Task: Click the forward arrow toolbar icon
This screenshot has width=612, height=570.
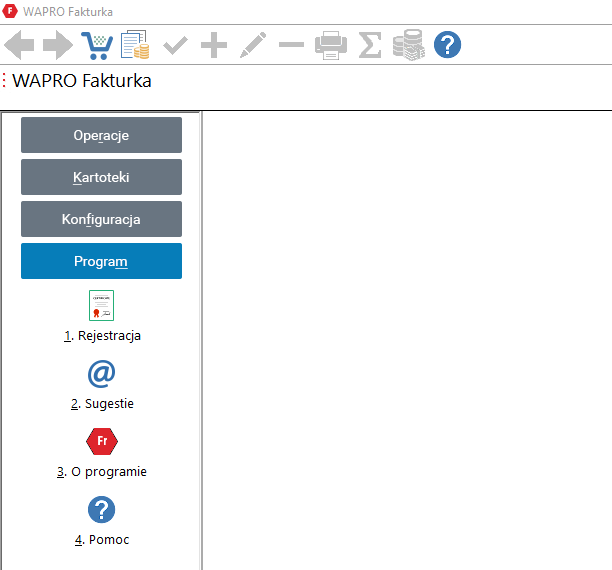Action: point(57,45)
